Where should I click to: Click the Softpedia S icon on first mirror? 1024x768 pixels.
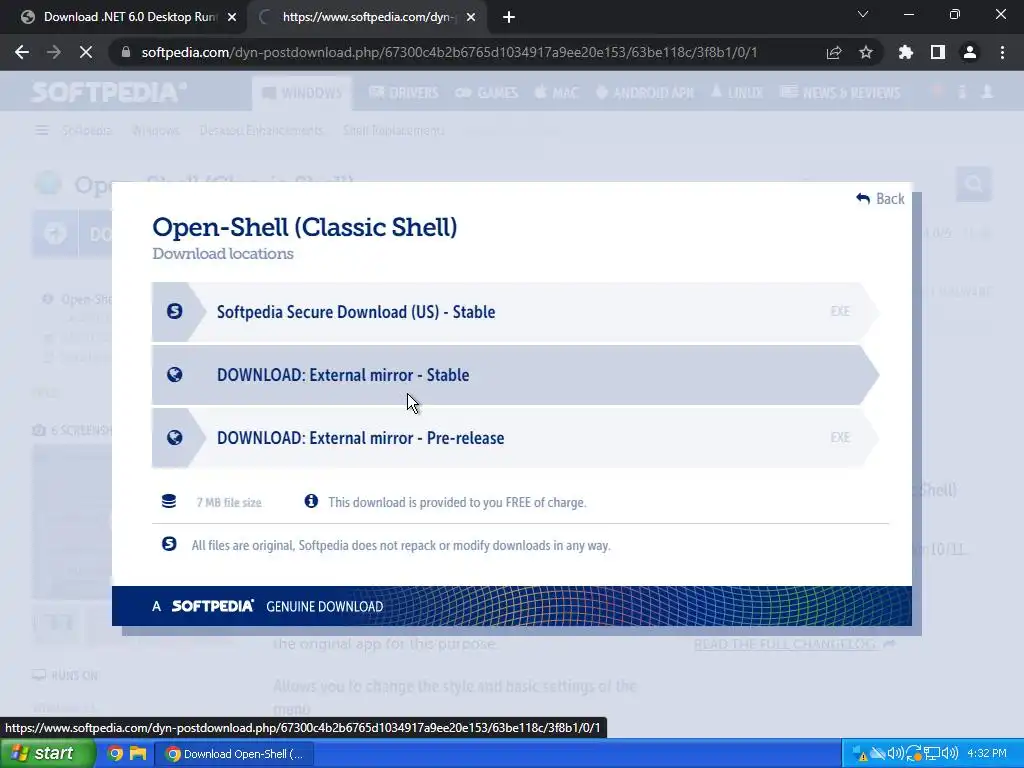click(x=174, y=311)
